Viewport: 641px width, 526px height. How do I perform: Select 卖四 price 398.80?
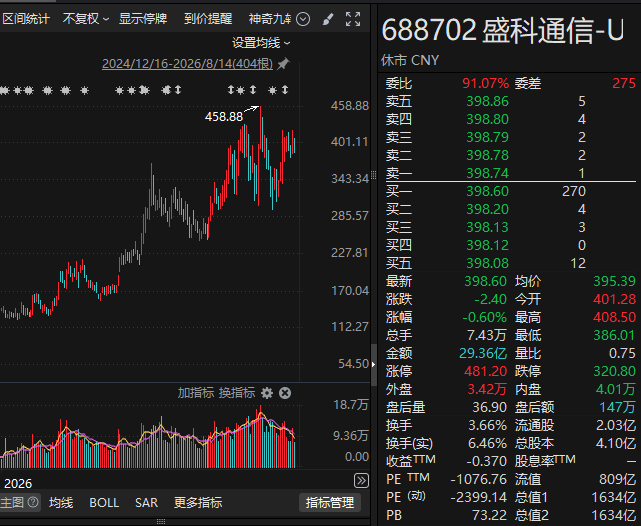487,119
